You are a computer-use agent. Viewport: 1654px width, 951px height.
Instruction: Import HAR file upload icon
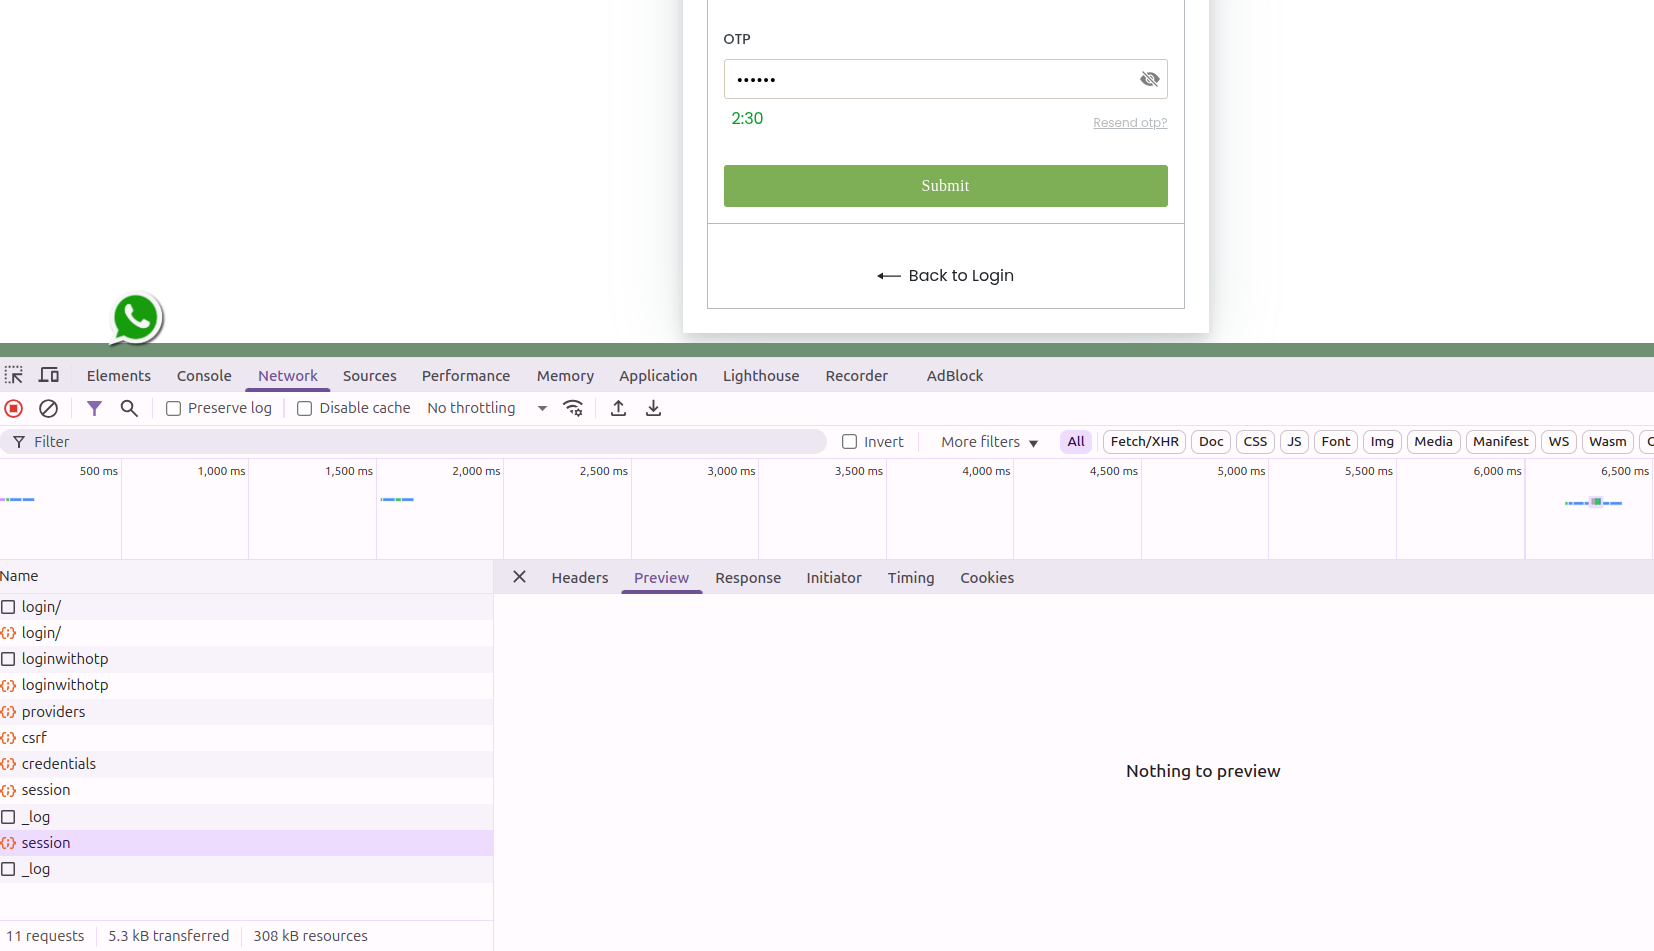(x=618, y=408)
